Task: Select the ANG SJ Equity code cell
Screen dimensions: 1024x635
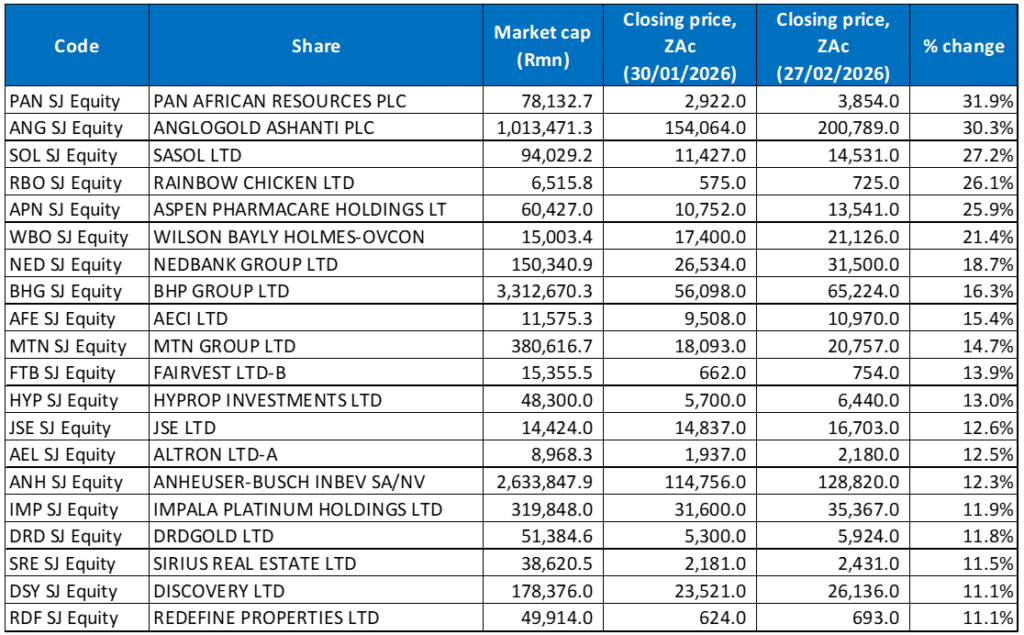Action: point(64,128)
